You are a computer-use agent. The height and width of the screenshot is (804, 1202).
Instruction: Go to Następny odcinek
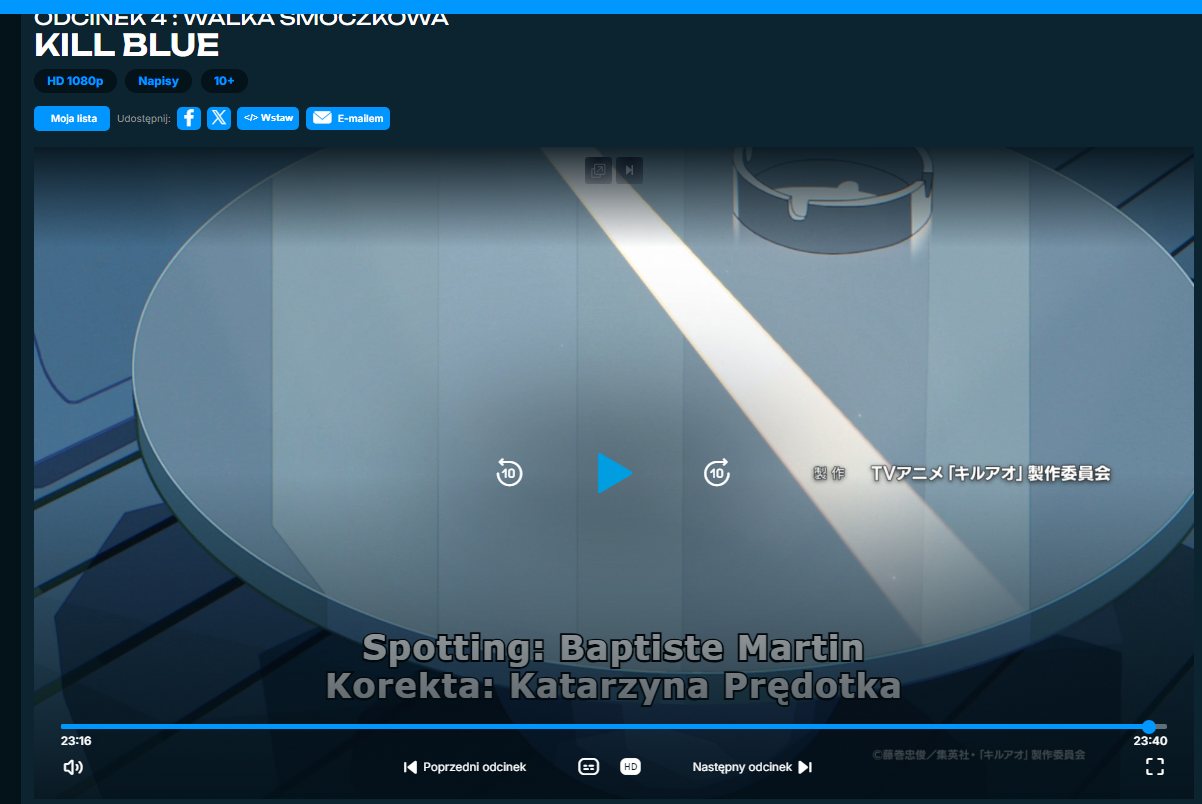752,767
